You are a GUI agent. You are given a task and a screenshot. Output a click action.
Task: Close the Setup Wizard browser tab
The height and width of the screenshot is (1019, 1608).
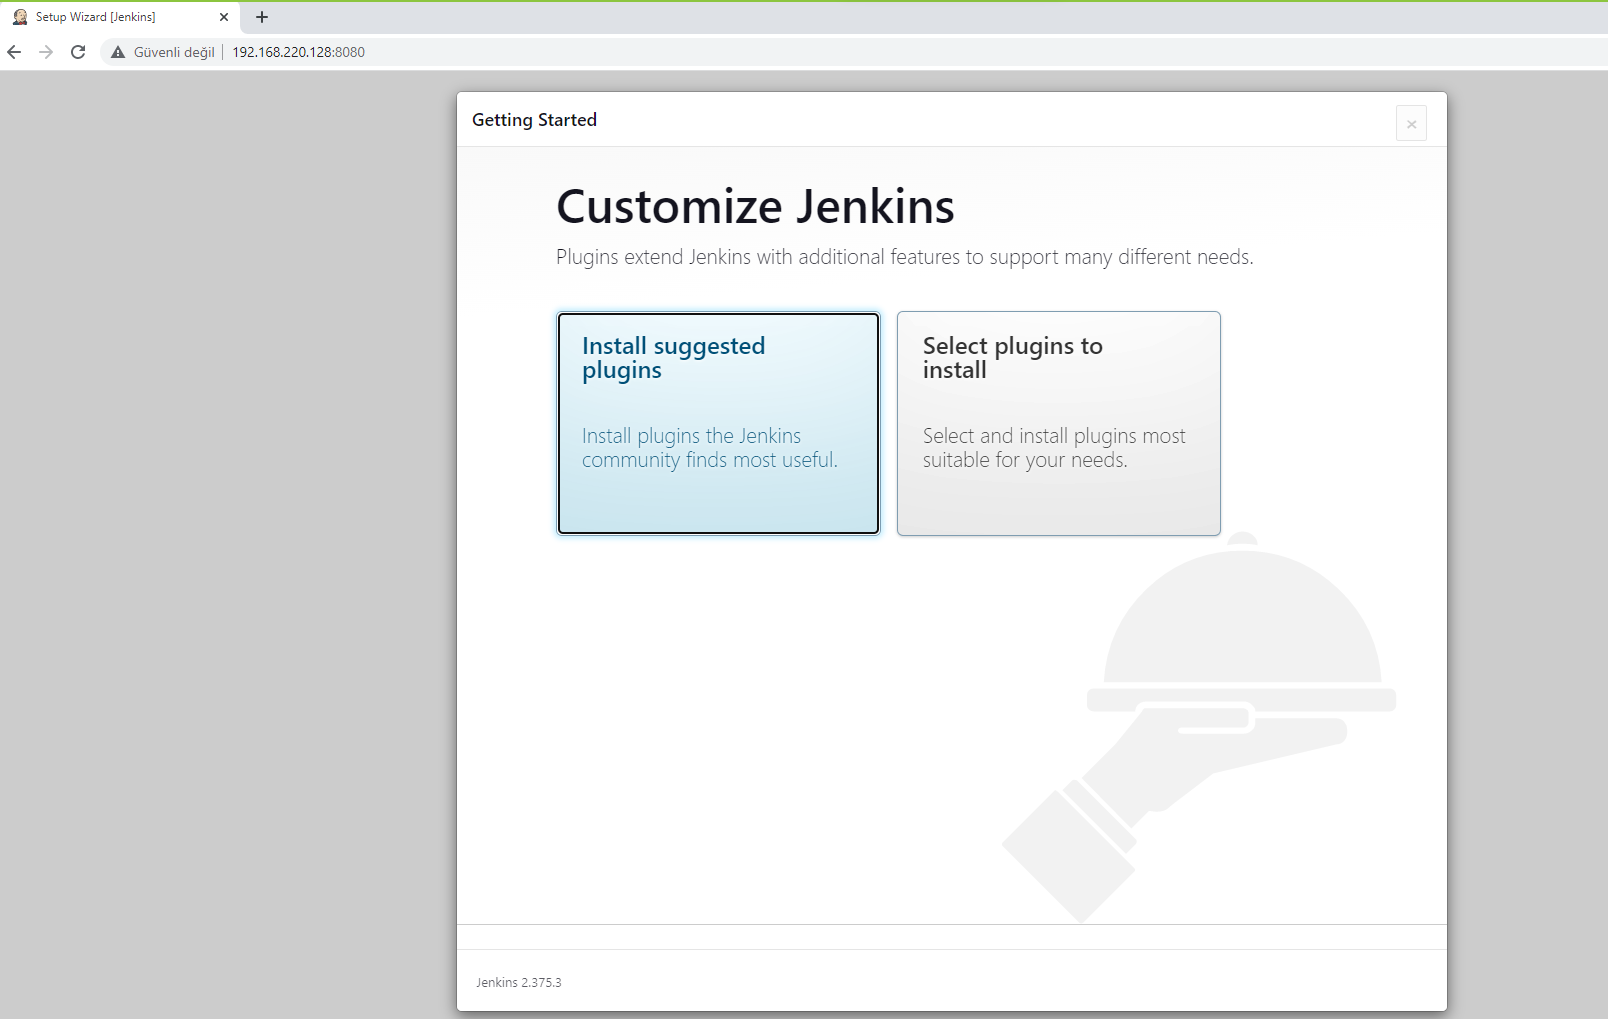coord(224,17)
